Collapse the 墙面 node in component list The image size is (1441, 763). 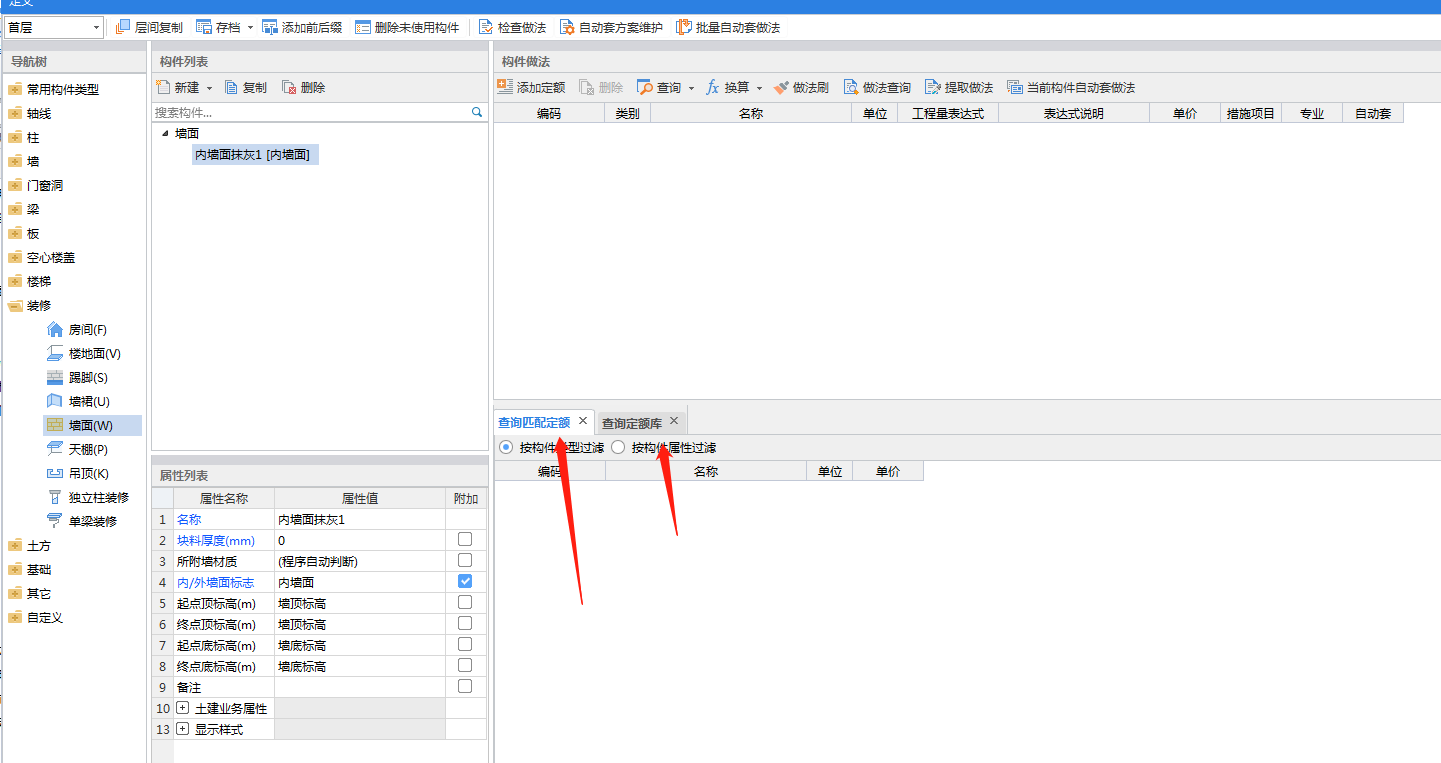165,133
